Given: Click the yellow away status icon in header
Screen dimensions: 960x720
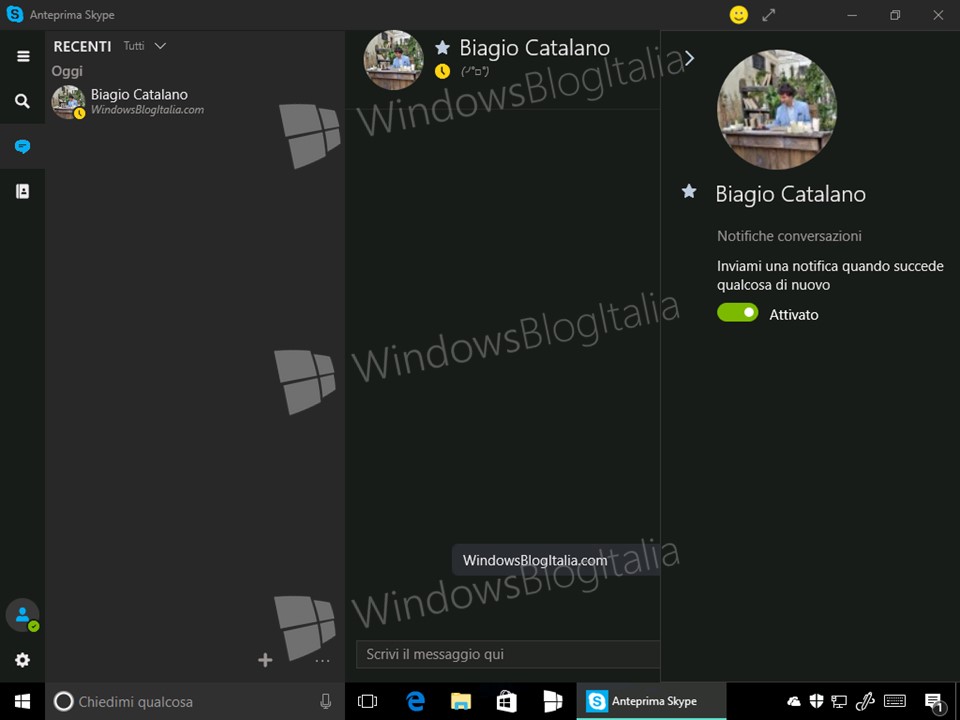Looking at the screenshot, I should coord(442,72).
